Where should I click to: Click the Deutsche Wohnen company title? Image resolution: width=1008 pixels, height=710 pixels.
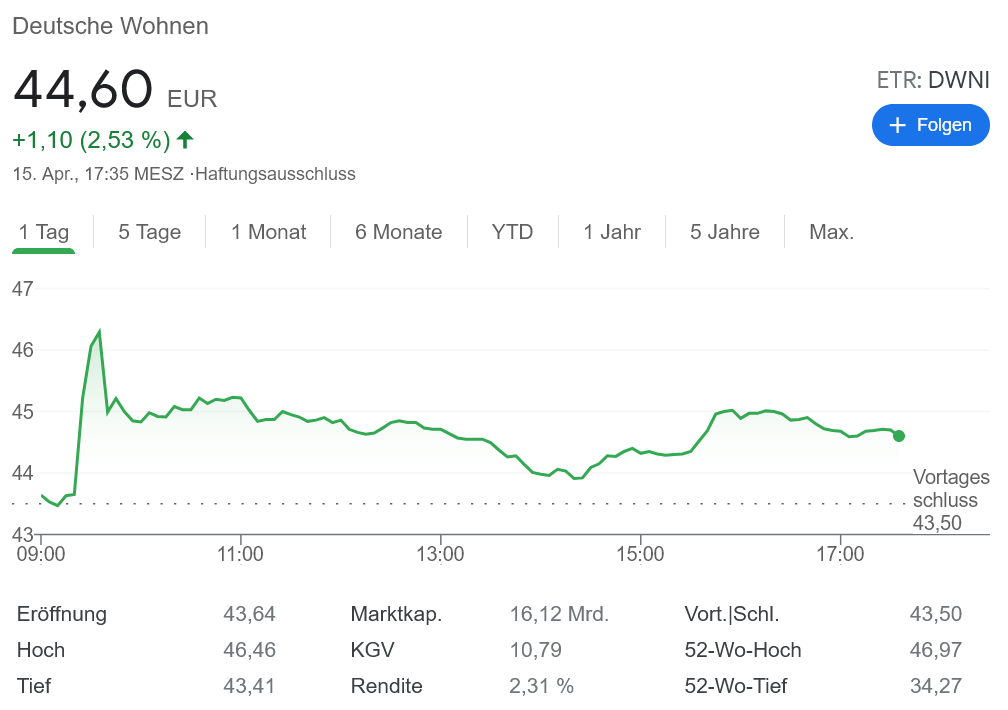click(110, 26)
